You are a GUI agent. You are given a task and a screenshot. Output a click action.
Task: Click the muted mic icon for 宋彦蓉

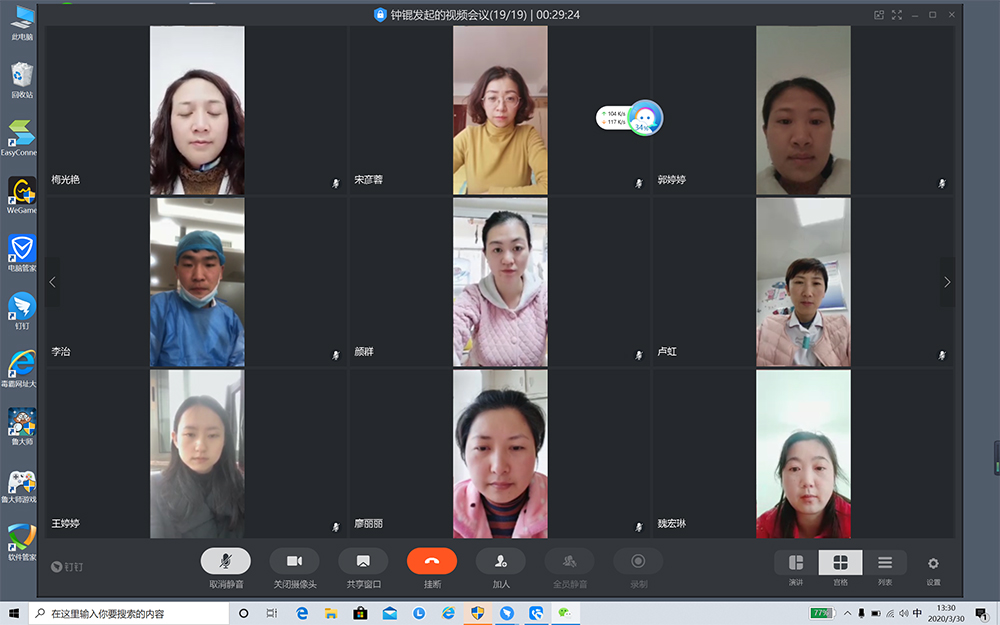(x=638, y=183)
